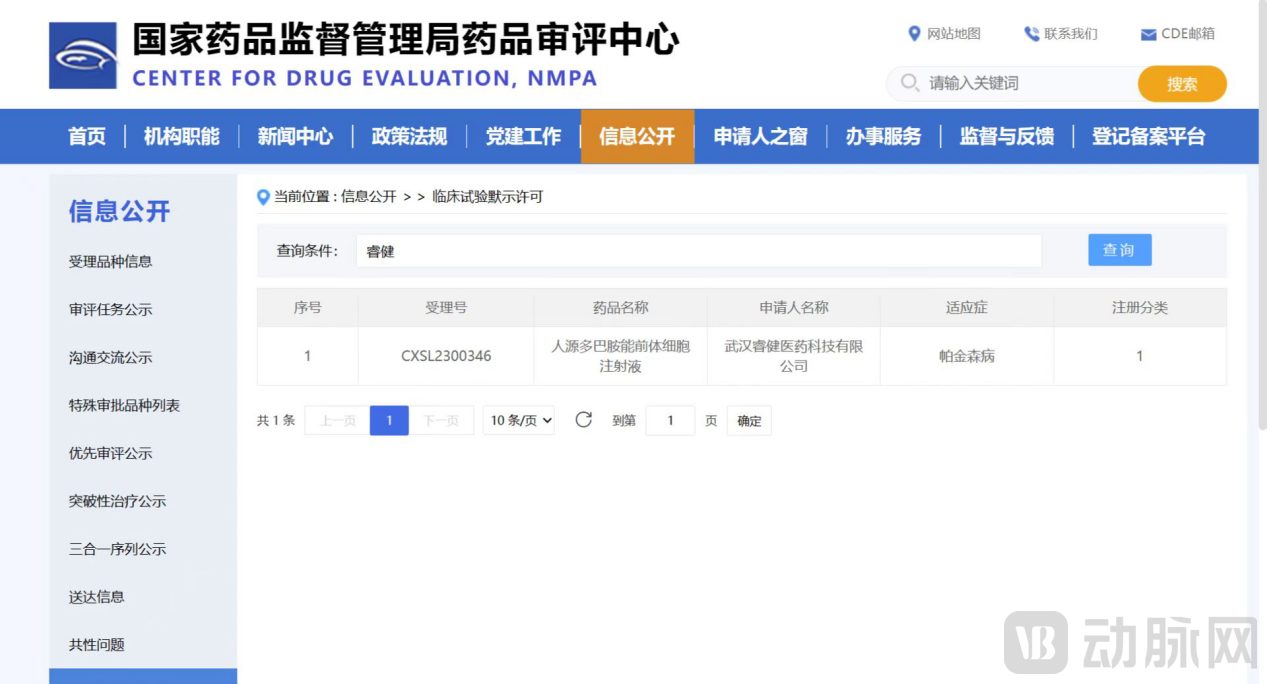Click the CDE logo in the header

[83, 54]
